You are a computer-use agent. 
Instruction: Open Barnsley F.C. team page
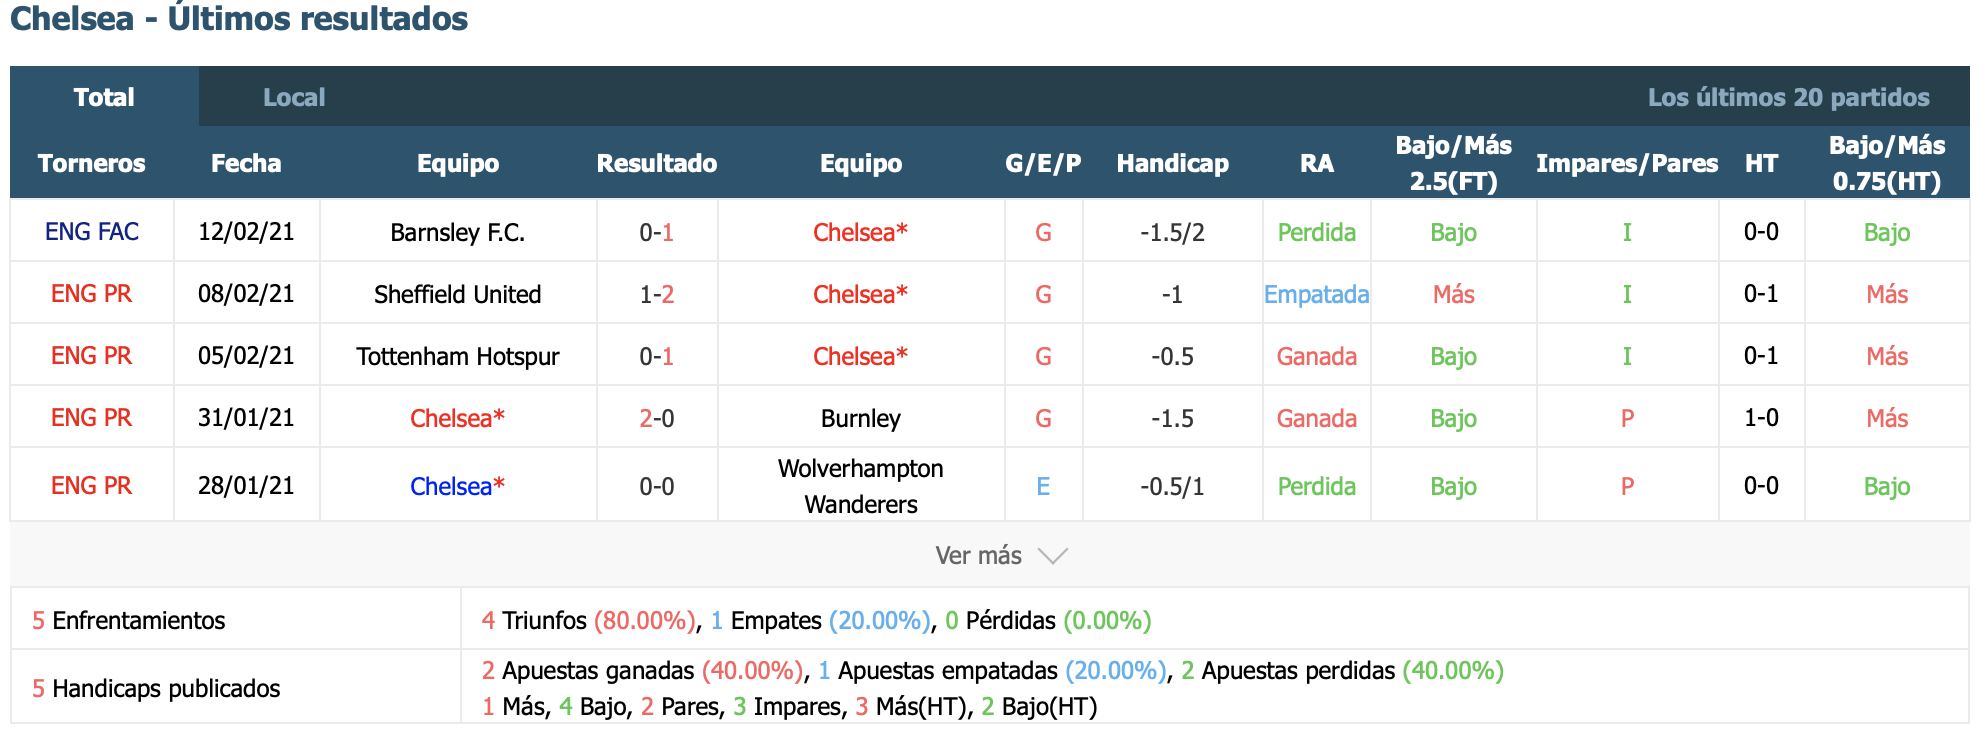click(458, 233)
